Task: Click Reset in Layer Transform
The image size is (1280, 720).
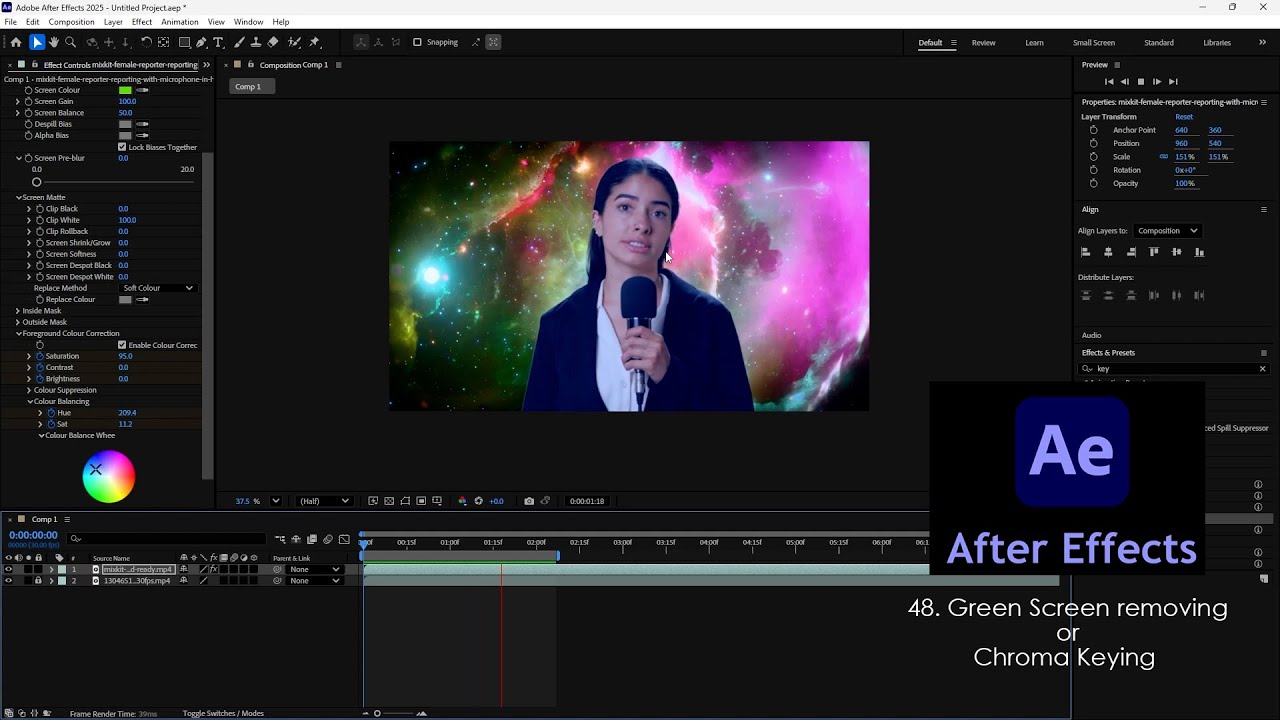Action: [1184, 117]
